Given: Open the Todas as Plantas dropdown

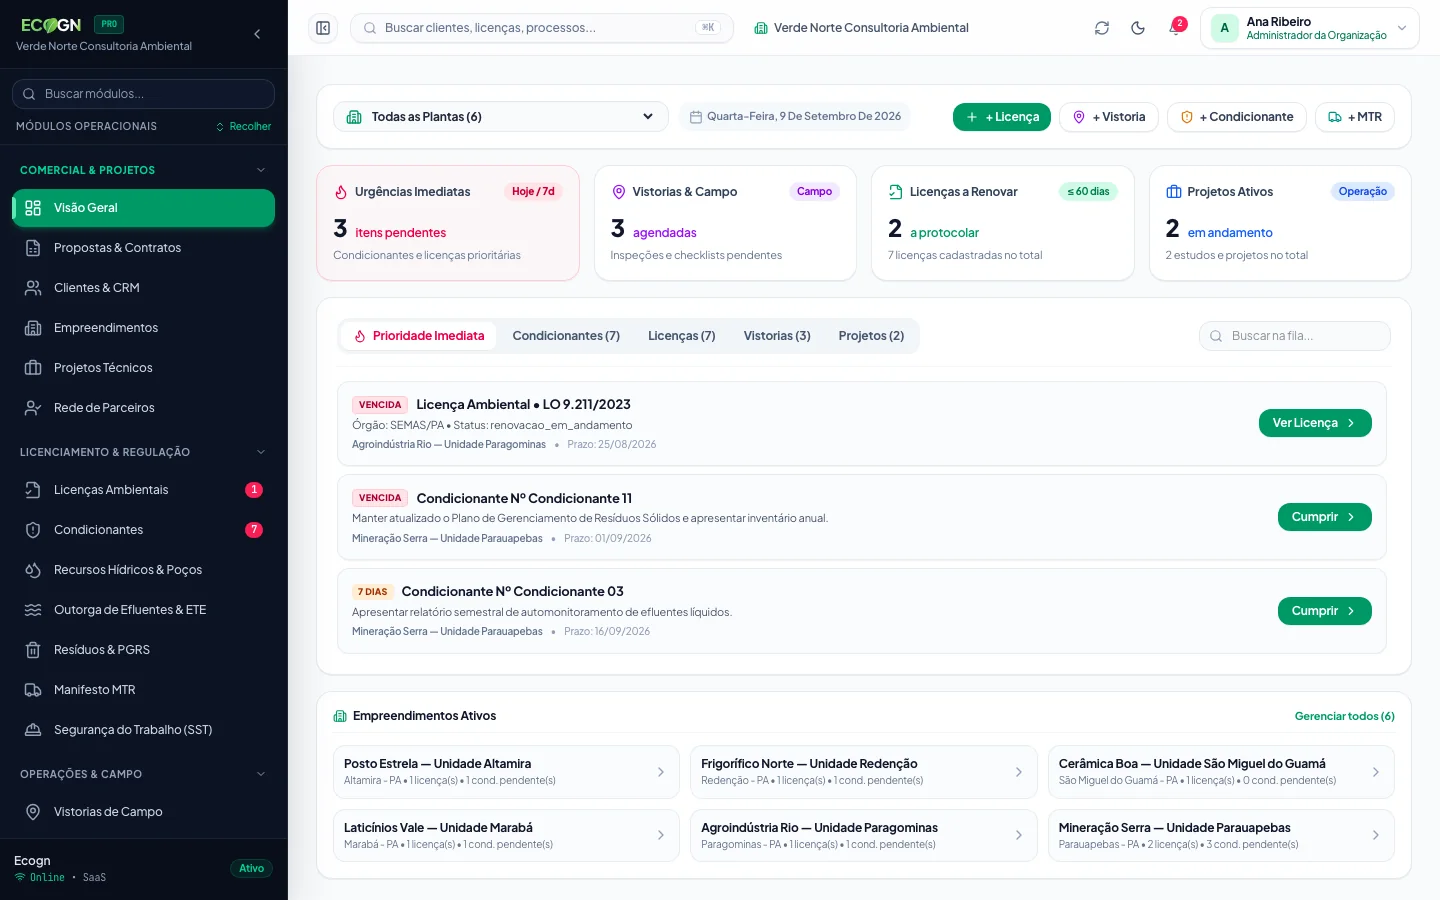Looking at the screenshot, I should tap(501, 117).
